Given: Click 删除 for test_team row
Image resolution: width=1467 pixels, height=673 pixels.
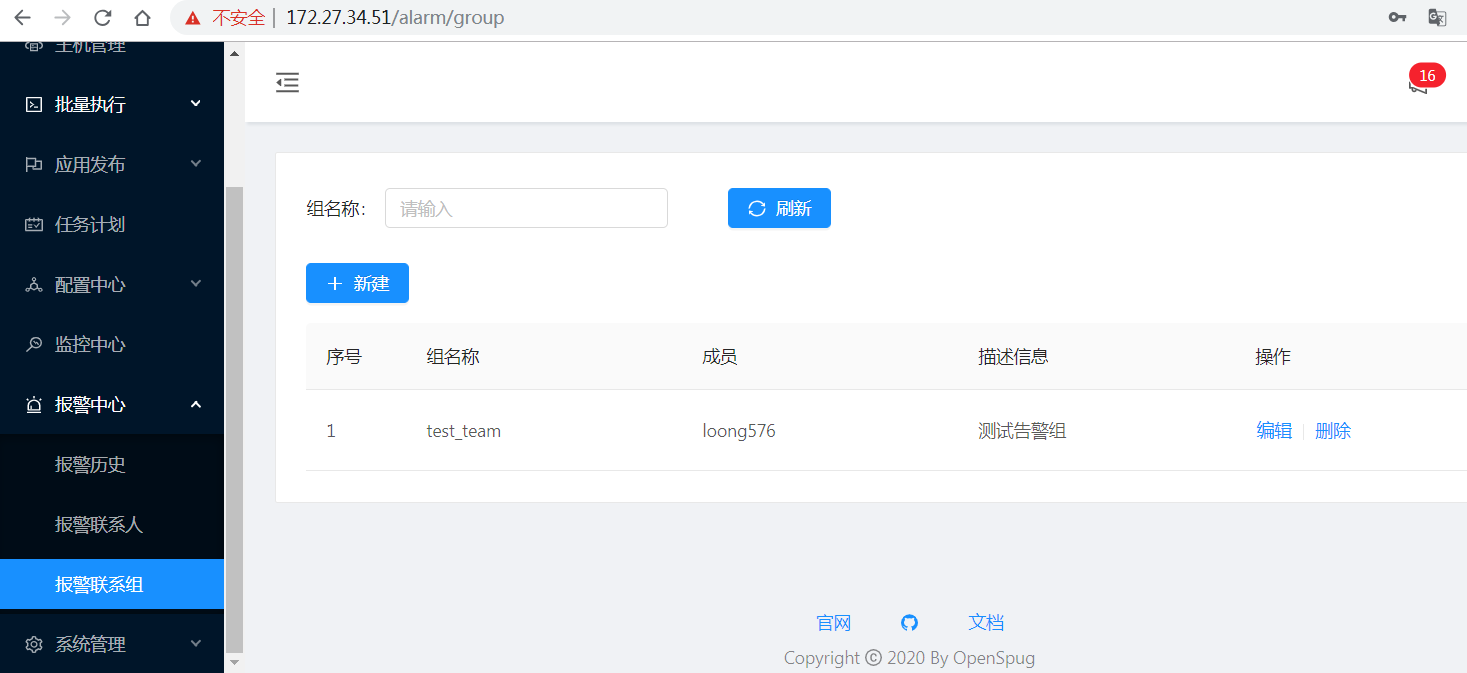Looking at the screenshot, I should pyautogui.click(x=1333, y=430).
